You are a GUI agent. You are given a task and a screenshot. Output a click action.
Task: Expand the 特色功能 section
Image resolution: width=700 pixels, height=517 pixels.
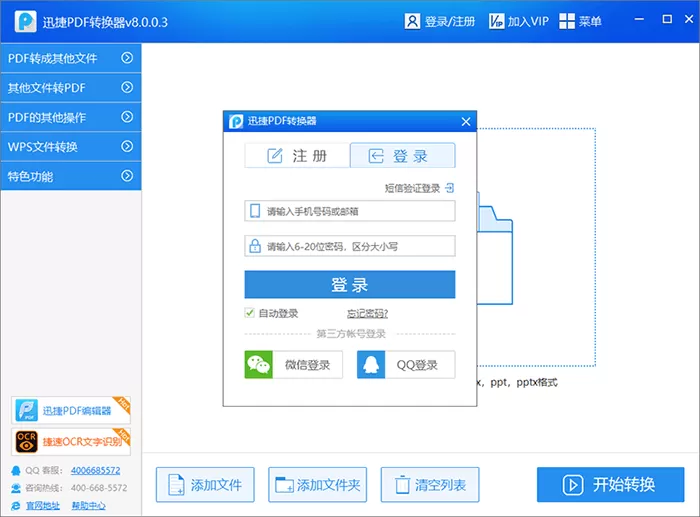click(71, 176)
